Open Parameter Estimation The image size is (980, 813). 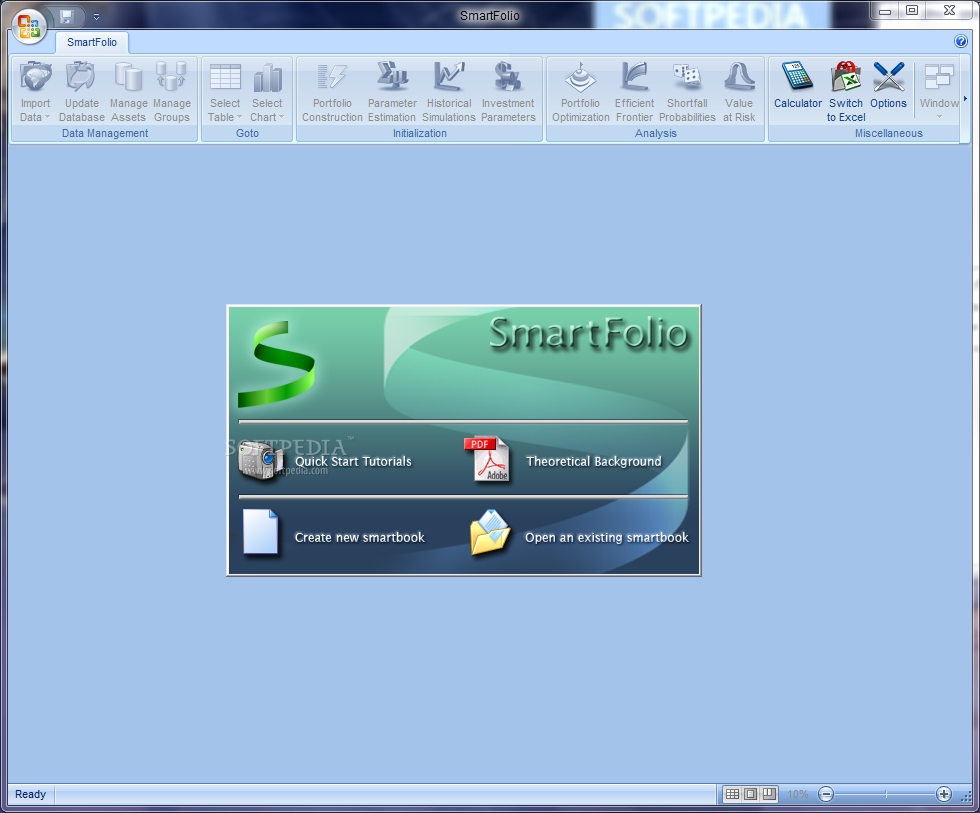pos(392,92)
